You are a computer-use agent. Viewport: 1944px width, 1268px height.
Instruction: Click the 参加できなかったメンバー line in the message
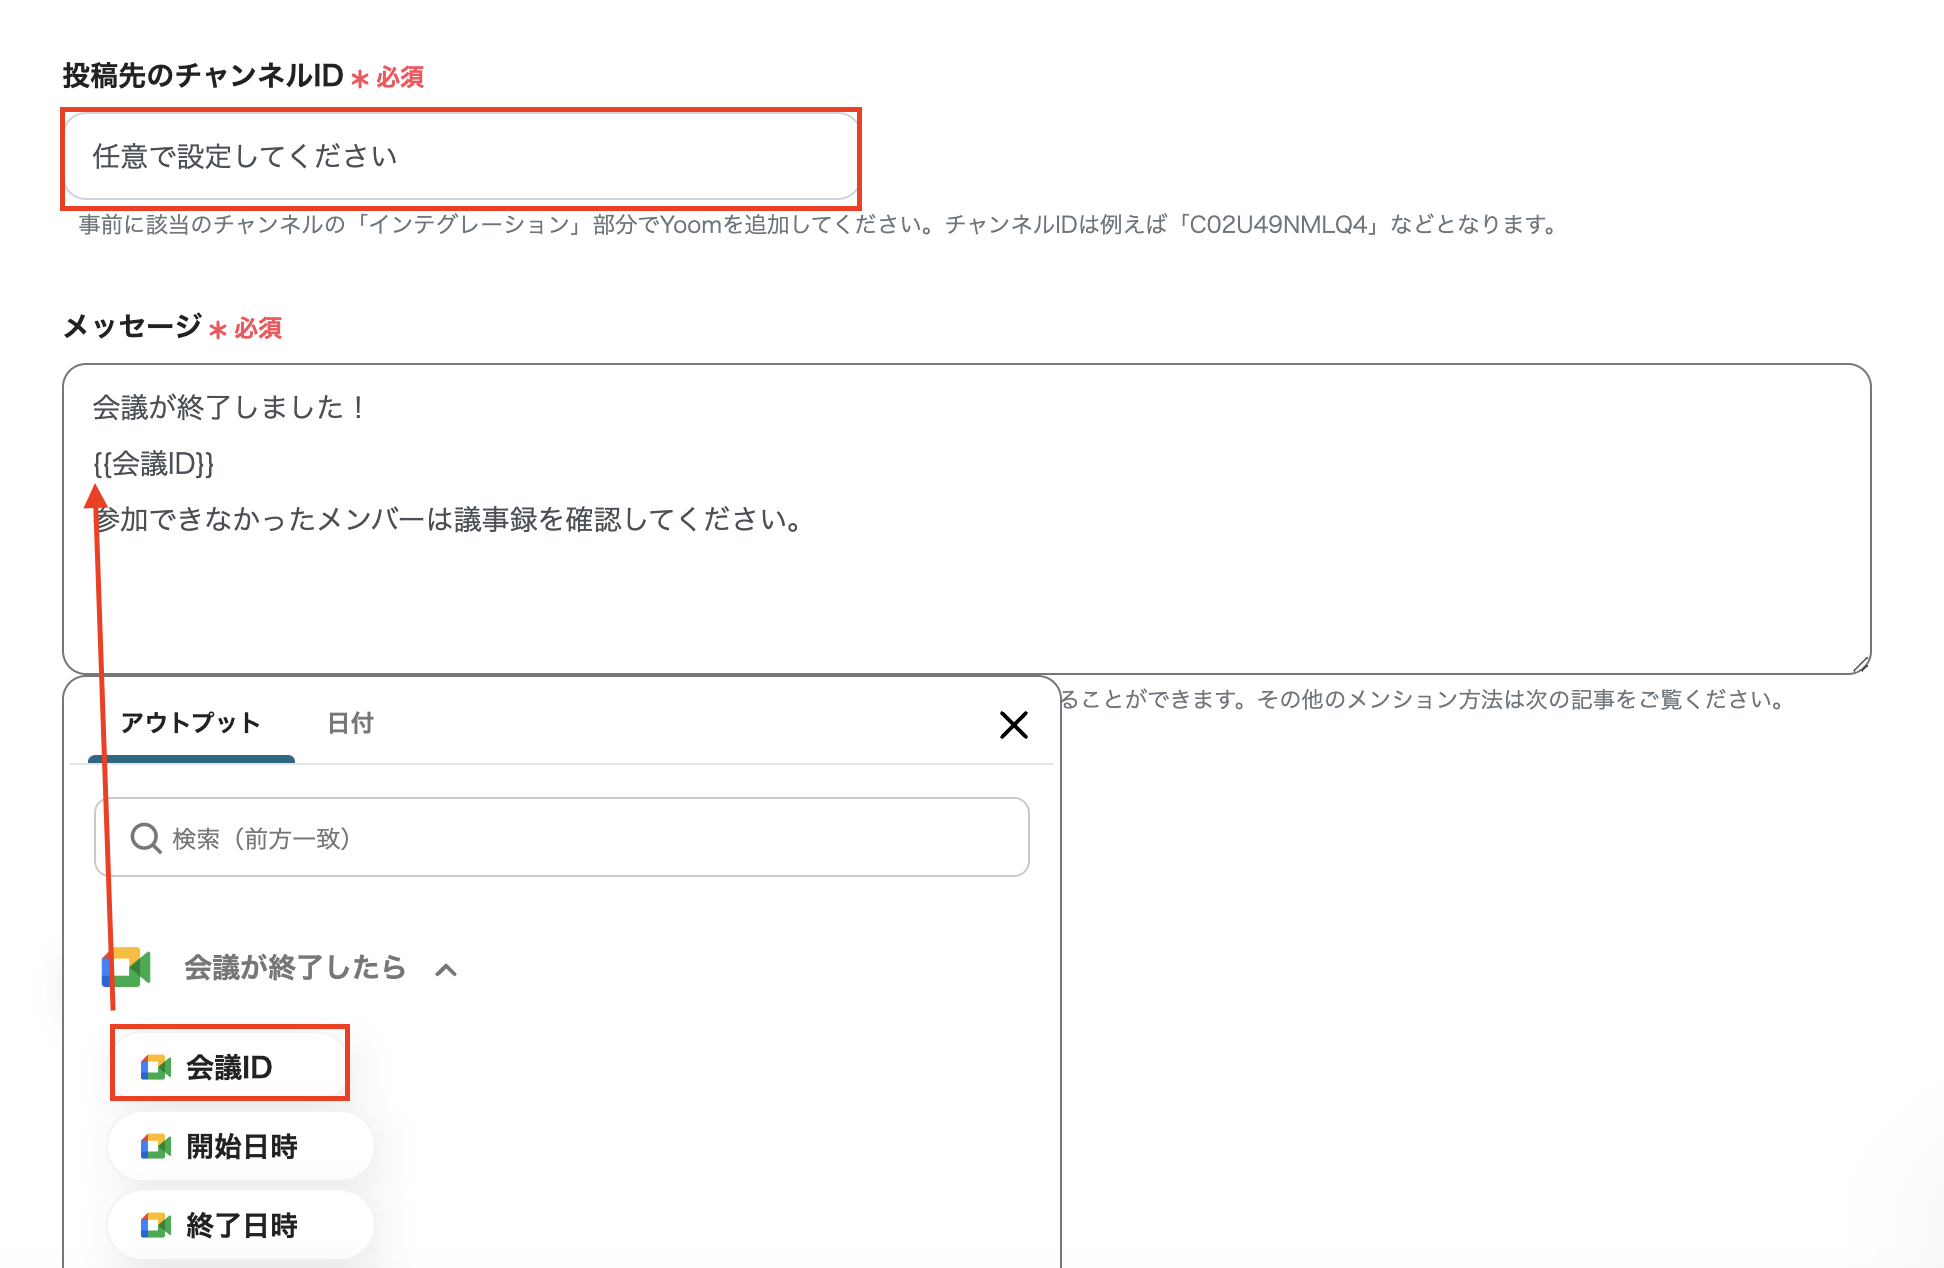coord(447,519)
